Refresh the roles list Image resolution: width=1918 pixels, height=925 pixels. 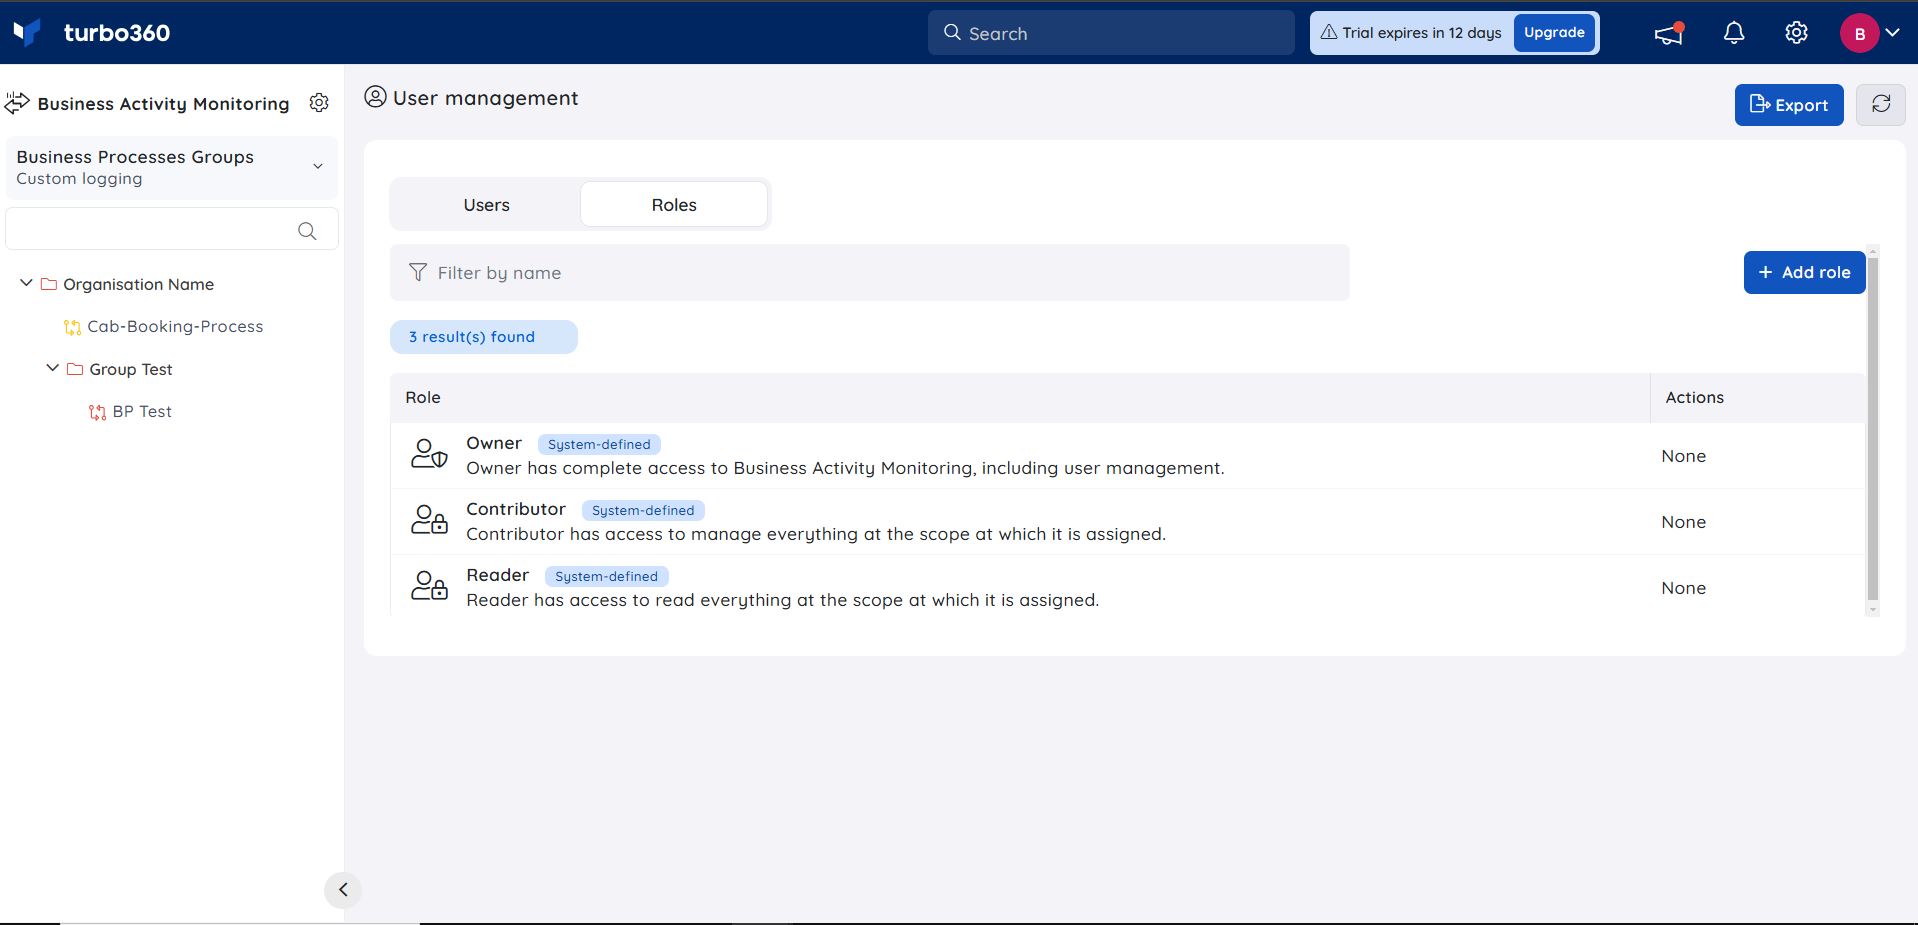1880,105
